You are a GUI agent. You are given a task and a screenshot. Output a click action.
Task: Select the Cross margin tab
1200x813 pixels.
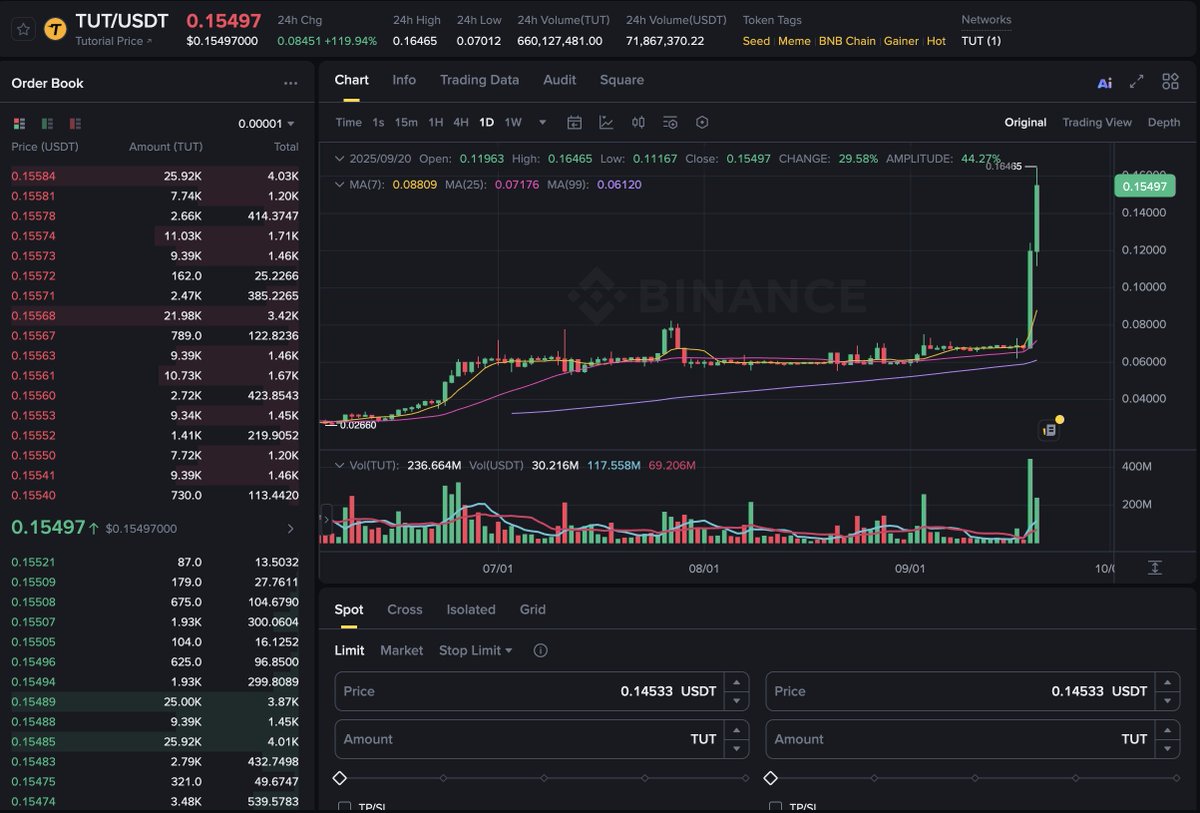click(x=405, y=609)
